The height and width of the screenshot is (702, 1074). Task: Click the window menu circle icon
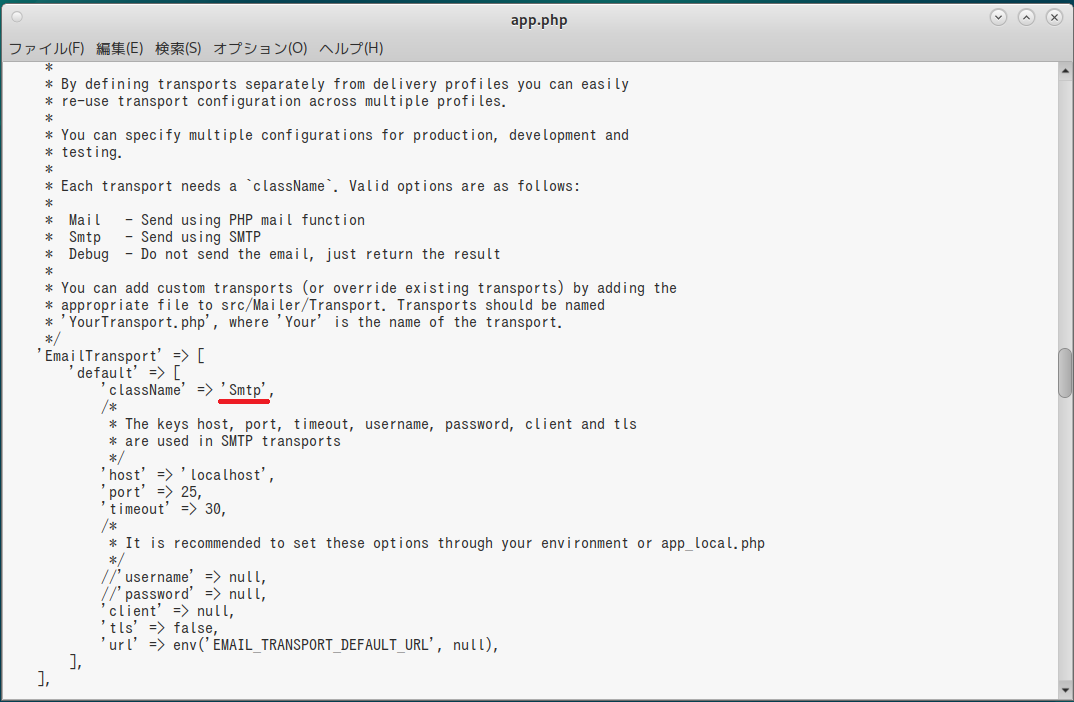[17, 17]
